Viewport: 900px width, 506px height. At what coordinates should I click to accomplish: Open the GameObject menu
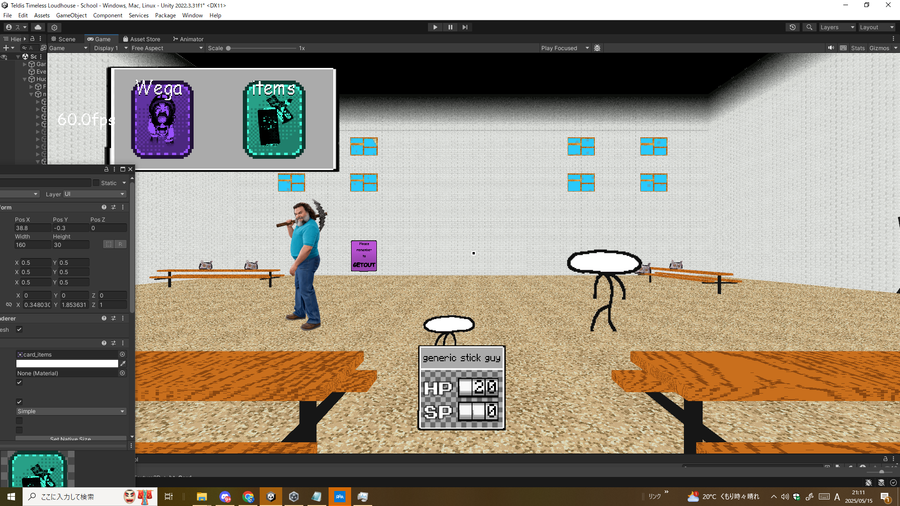tap(71, 15)
